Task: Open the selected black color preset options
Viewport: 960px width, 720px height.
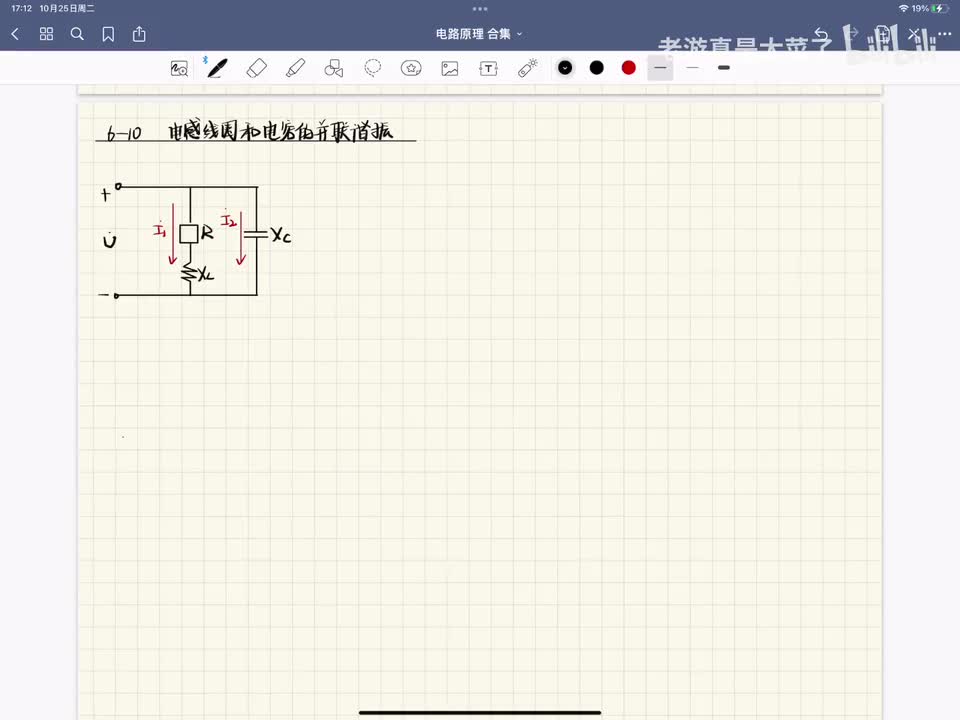Action: 565,68
